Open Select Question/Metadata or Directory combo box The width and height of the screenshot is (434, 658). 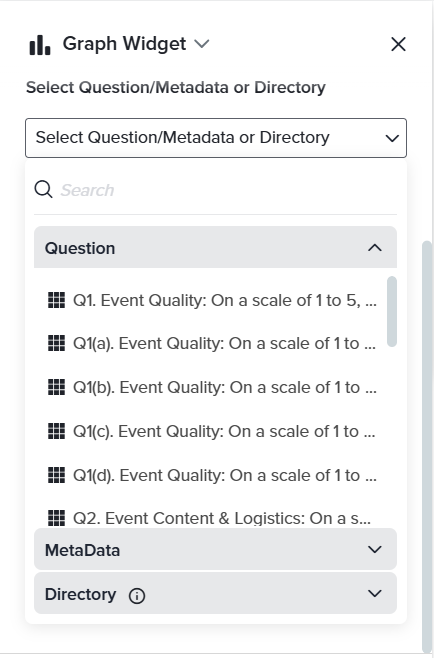tap(216, 138)
